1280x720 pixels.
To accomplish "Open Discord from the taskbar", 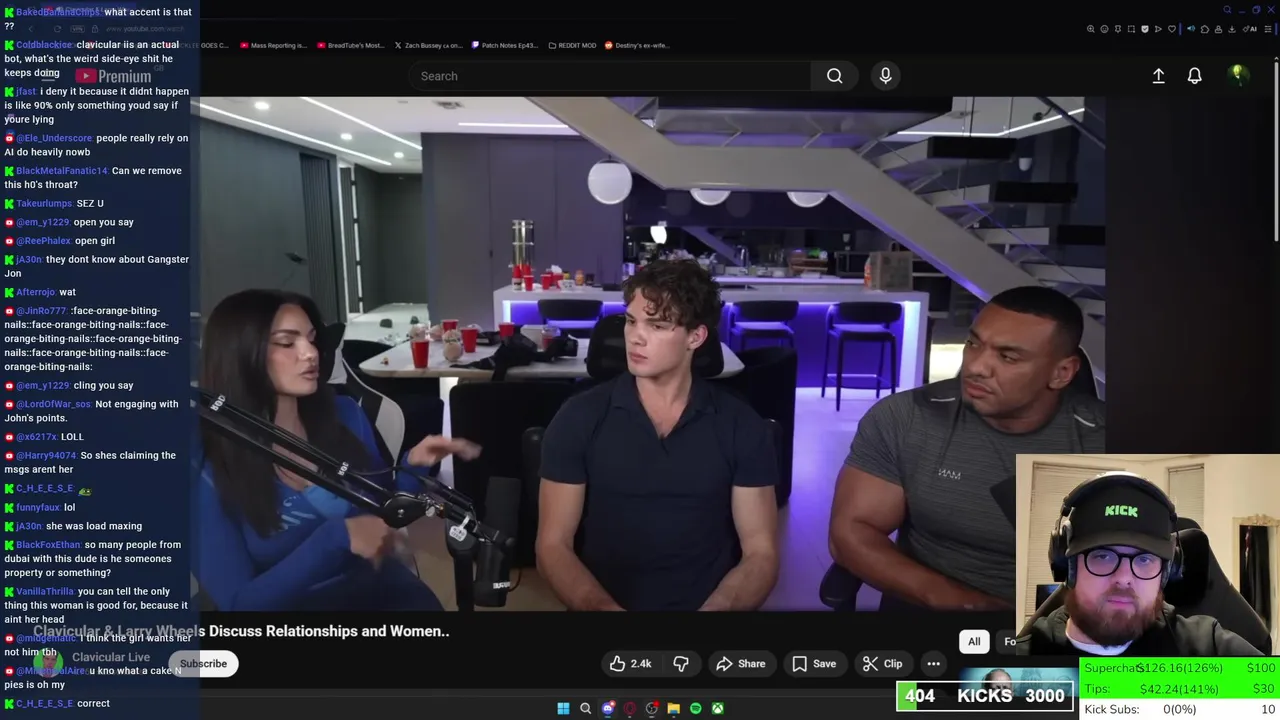I will click(608, 708).
